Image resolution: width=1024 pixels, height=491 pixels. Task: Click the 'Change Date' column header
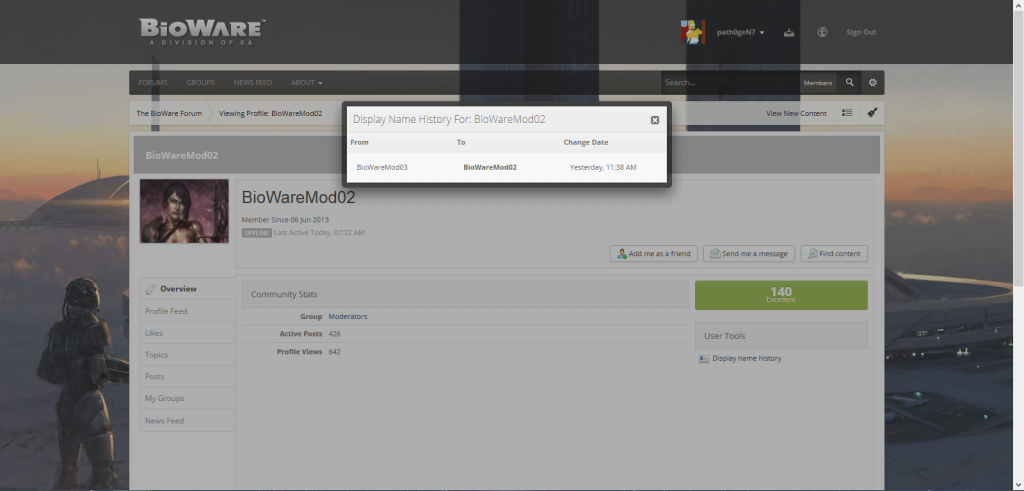click(586, 142)
